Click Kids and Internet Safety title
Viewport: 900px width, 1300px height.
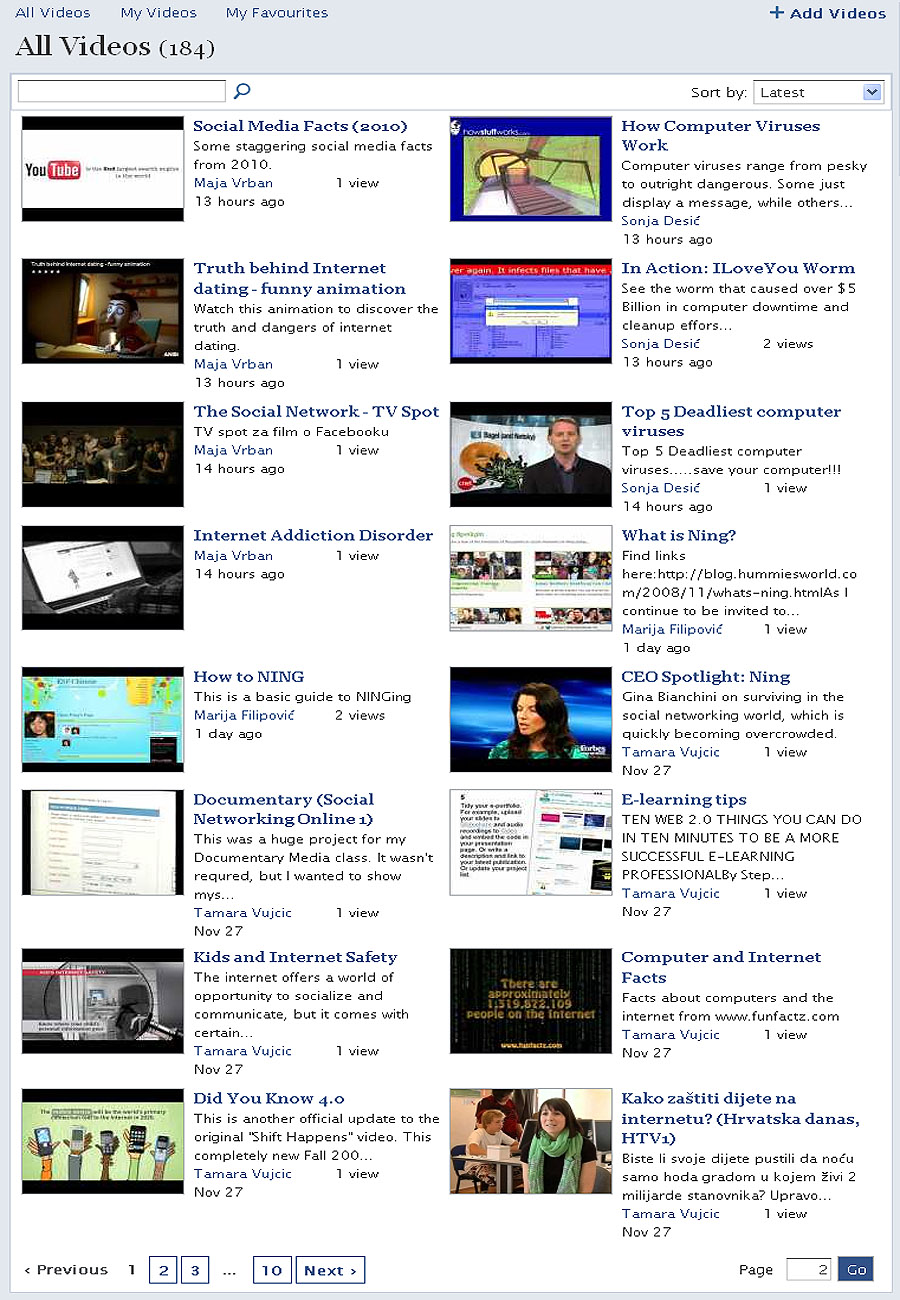click(295, 957)
